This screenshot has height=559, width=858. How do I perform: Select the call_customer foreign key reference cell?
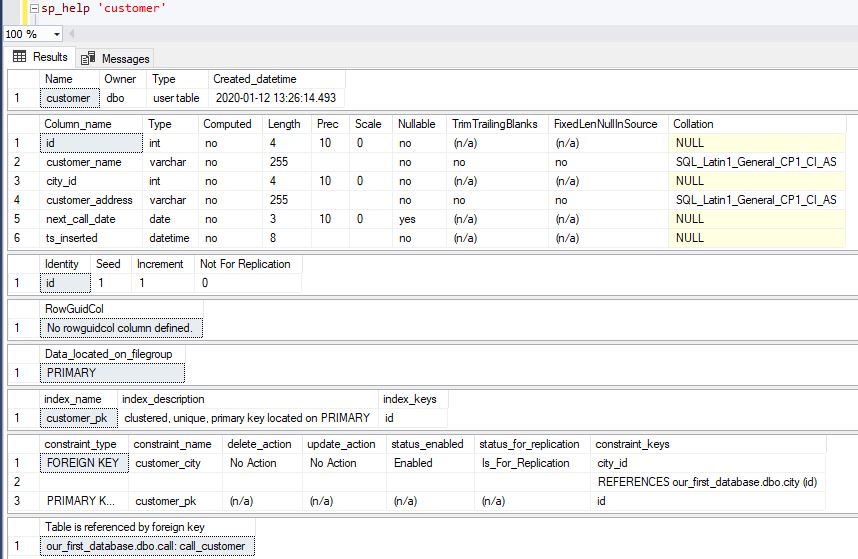[x=147, y=546]
